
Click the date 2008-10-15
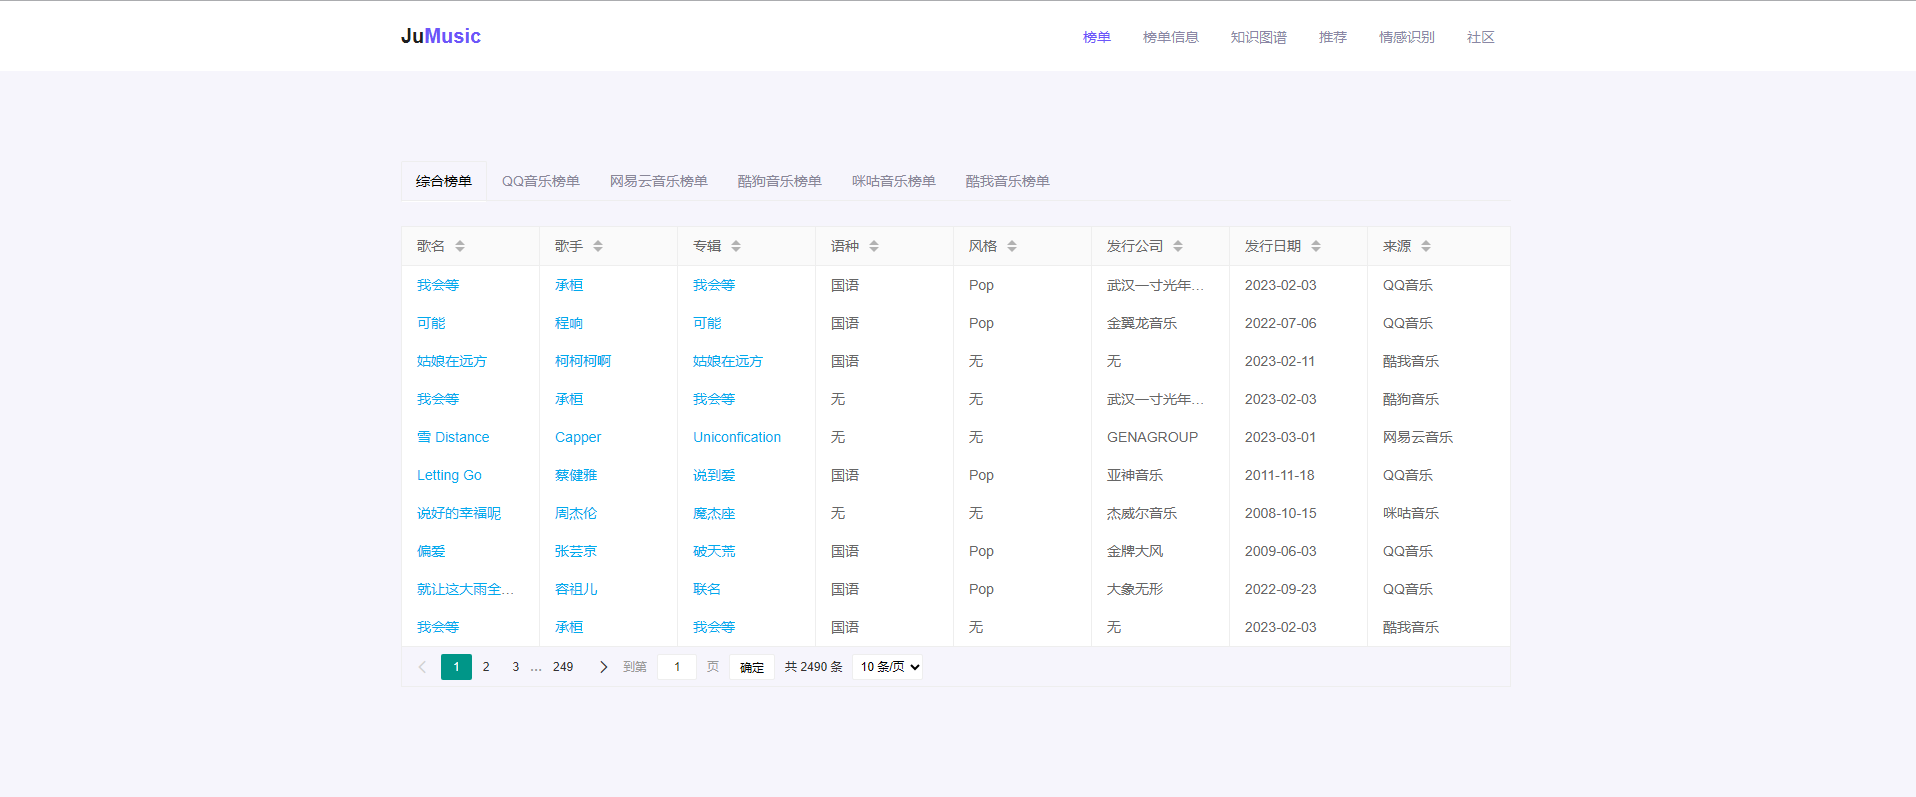[x=1281, y=513]
